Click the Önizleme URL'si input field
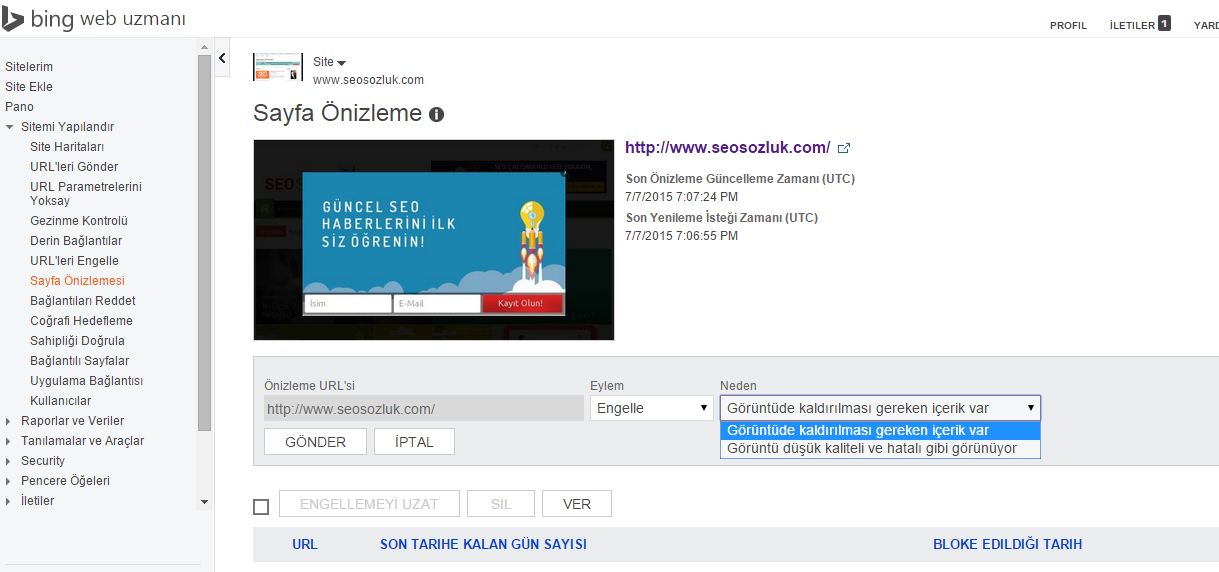Viewport: 1219px width, 572px height. (423, 408)
